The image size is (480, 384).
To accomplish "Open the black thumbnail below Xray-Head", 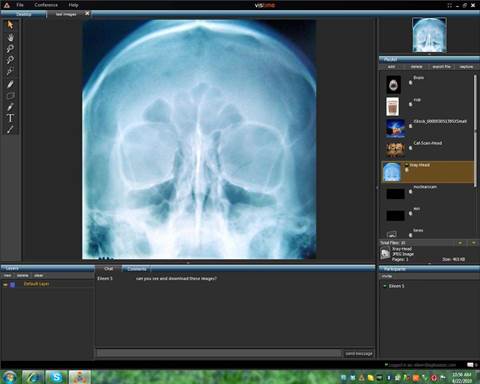I will click(395, 194).
